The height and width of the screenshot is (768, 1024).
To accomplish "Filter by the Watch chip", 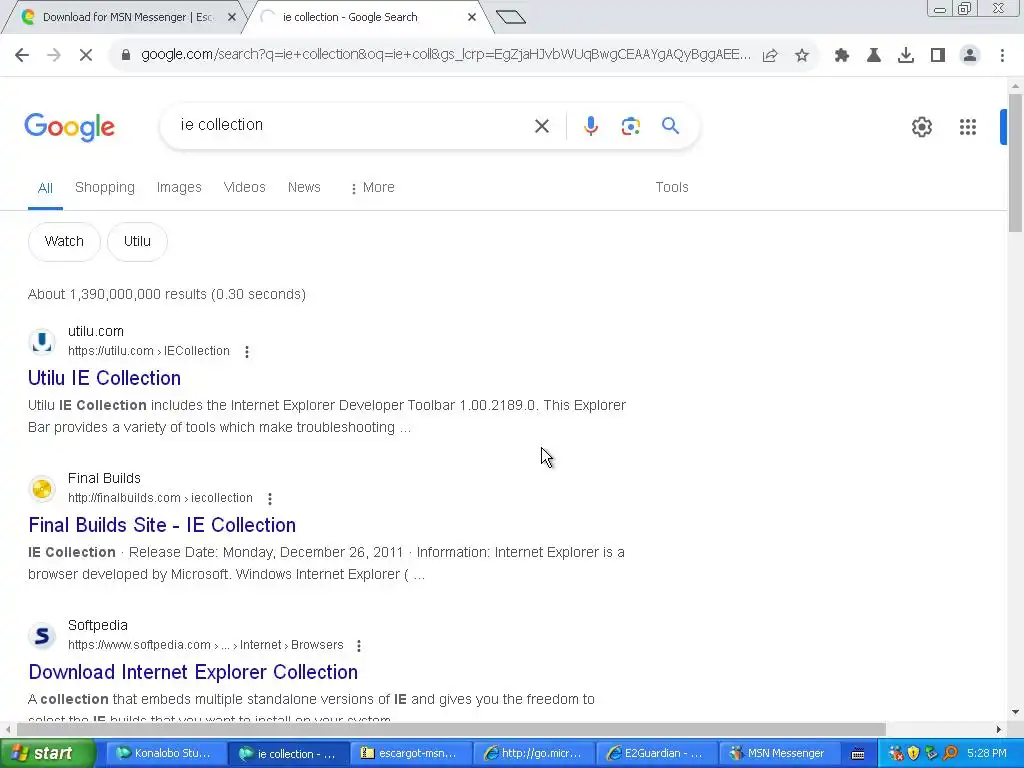I will (64, 242).
